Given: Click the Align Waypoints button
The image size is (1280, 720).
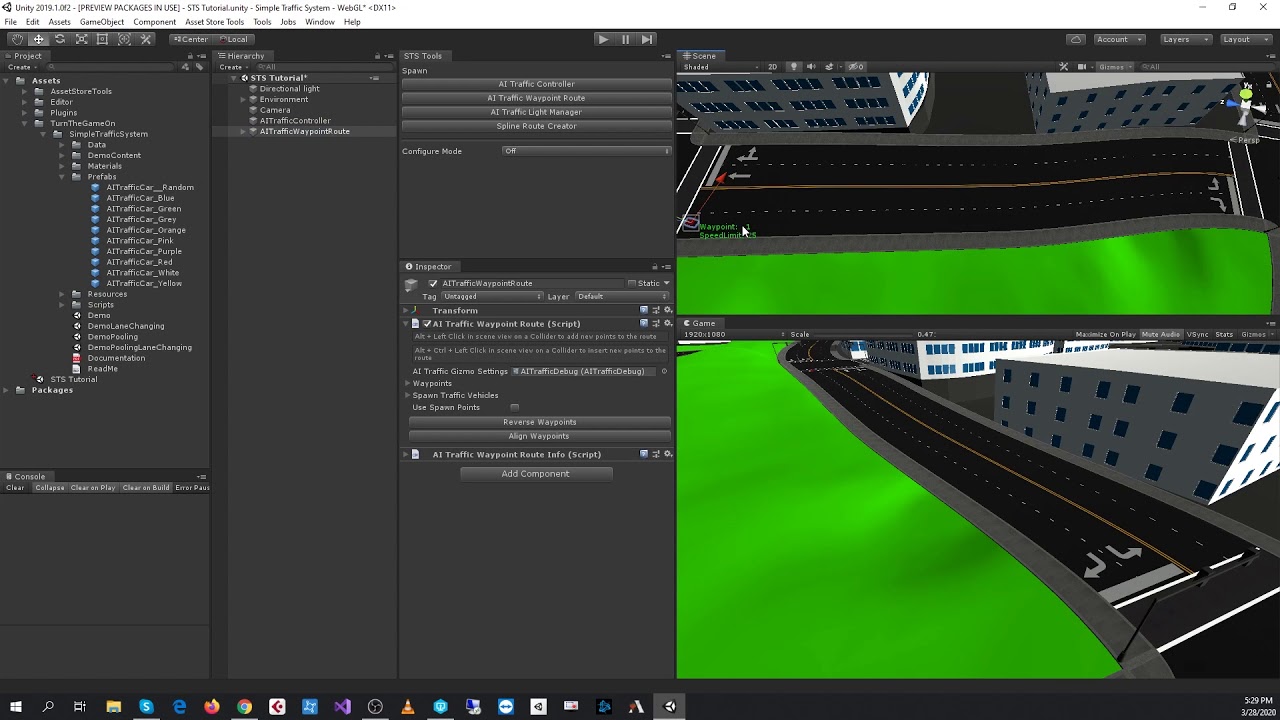Looking at the screenshot, I should point(539,436).
